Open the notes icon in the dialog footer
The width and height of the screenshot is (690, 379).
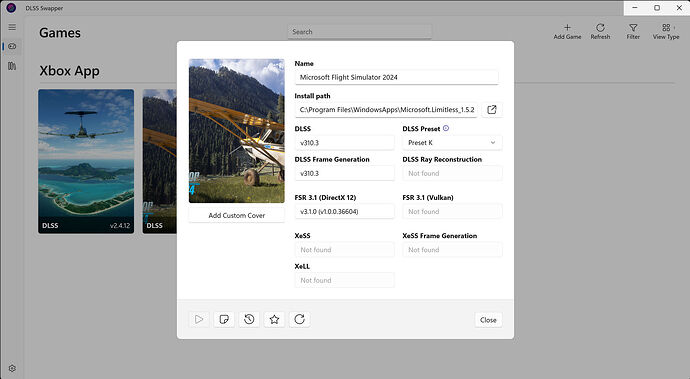pos(224,319)
